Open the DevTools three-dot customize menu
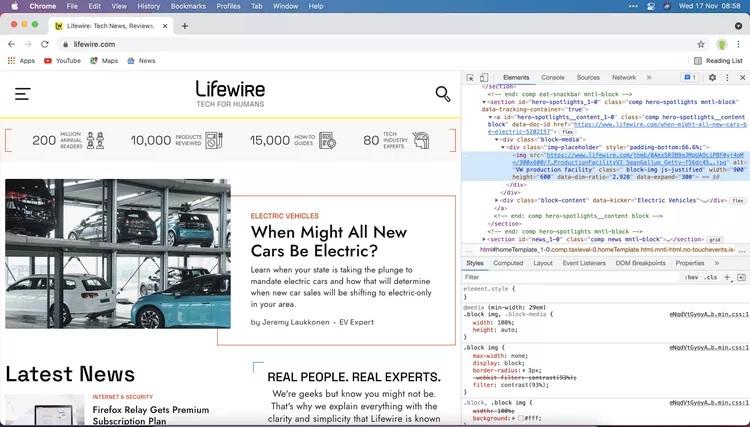The image size is (750, 427). (x=728, y=77)
